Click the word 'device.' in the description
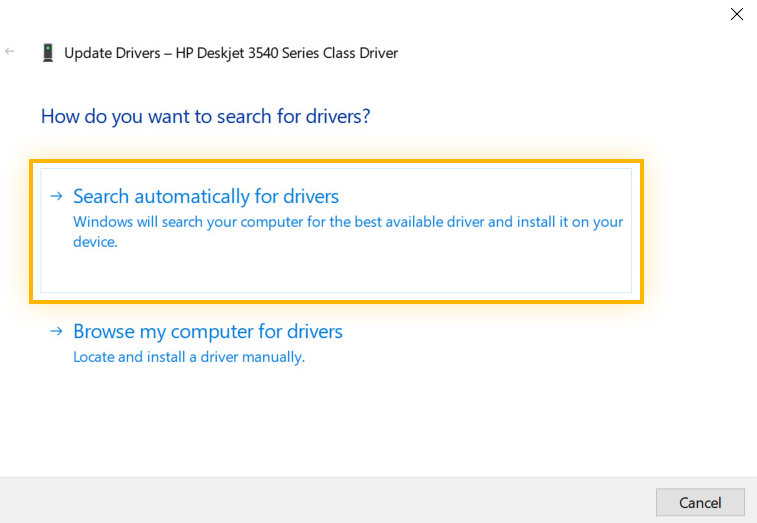The image size is (757, 523). tap(95, 242)
